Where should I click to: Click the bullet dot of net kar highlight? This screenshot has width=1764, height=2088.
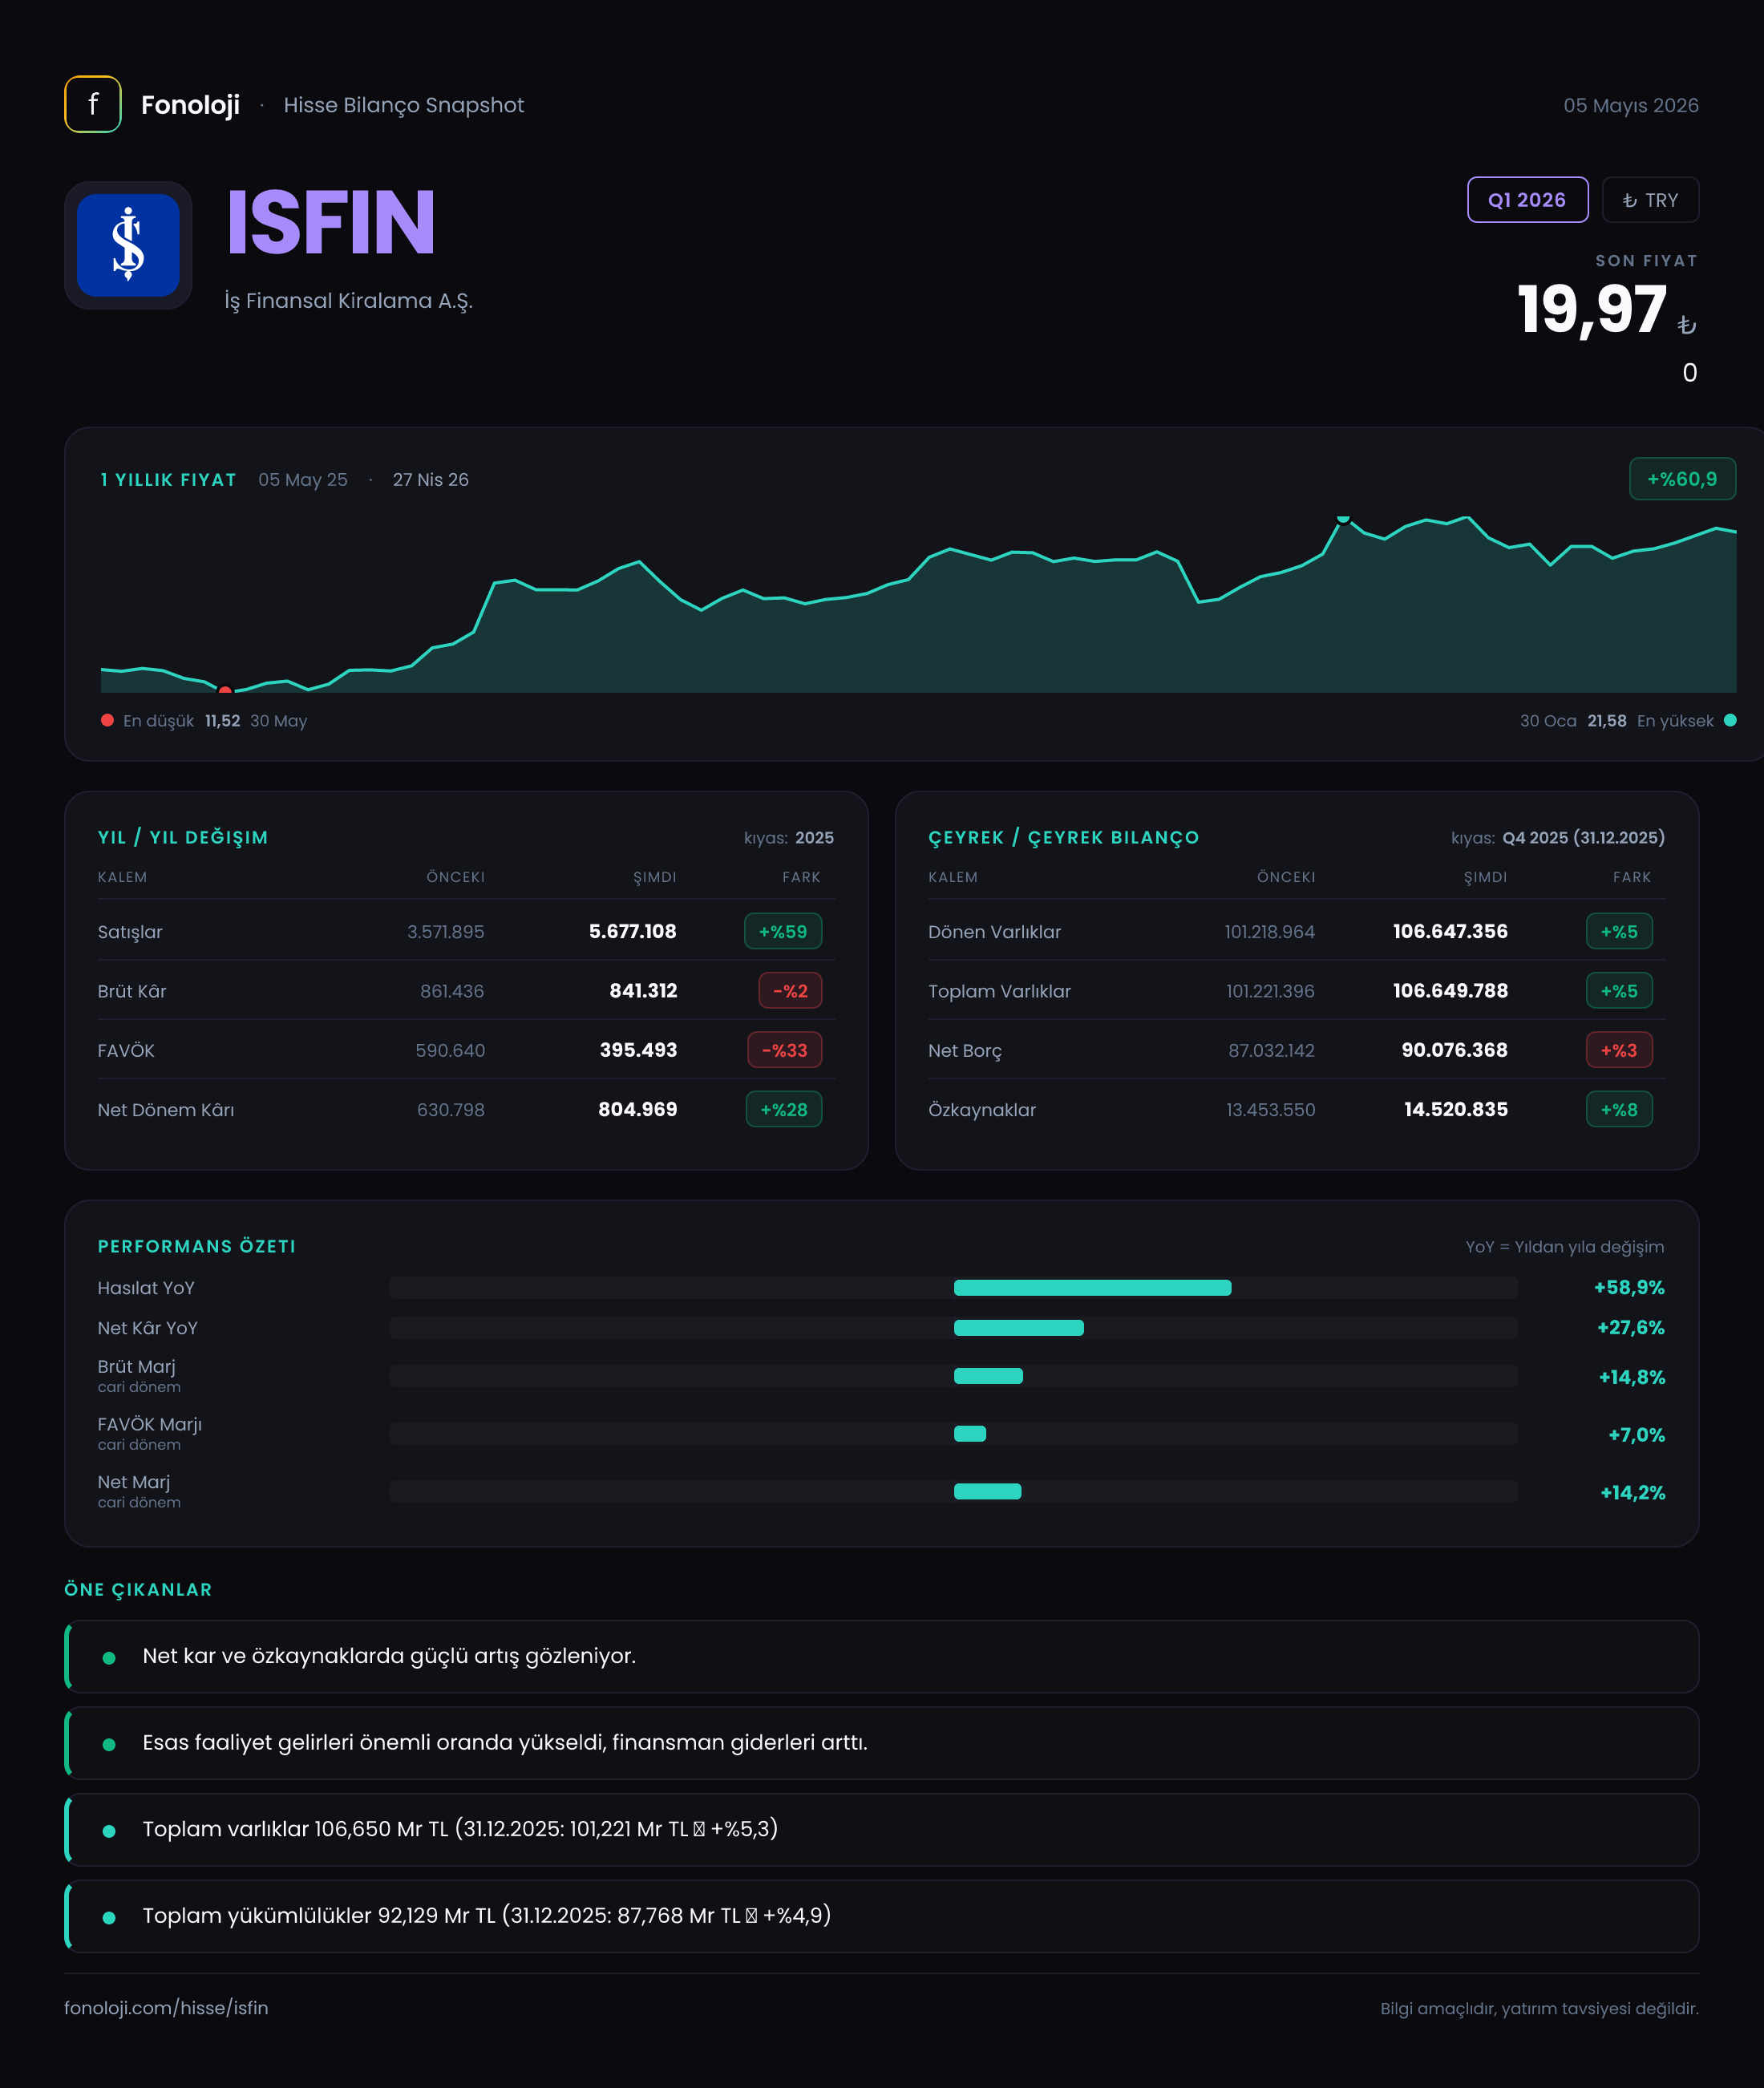109,1657
